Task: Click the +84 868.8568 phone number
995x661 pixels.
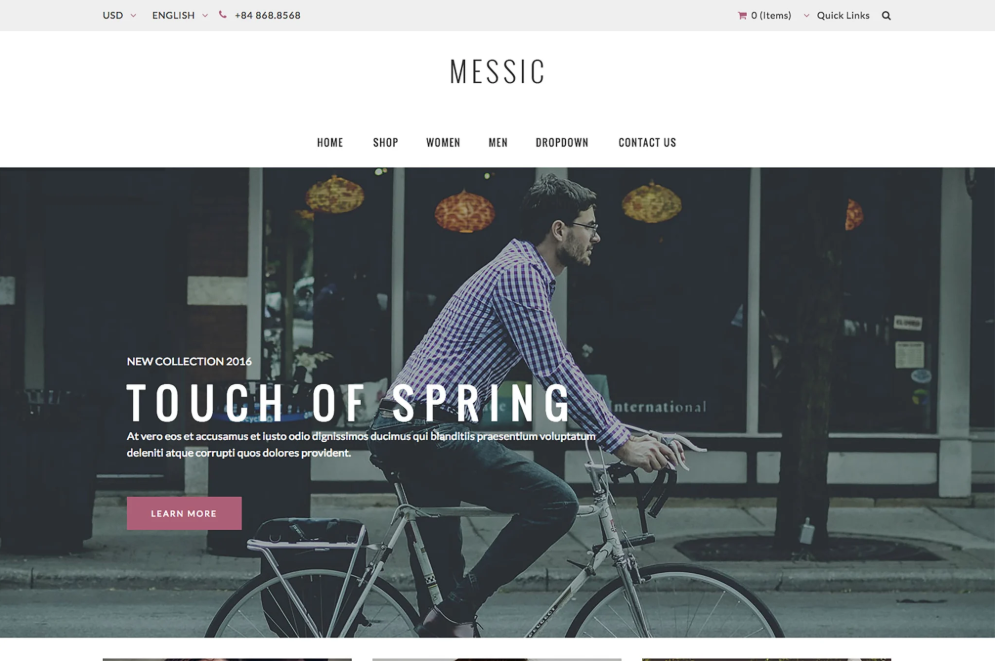Action: 267,15
